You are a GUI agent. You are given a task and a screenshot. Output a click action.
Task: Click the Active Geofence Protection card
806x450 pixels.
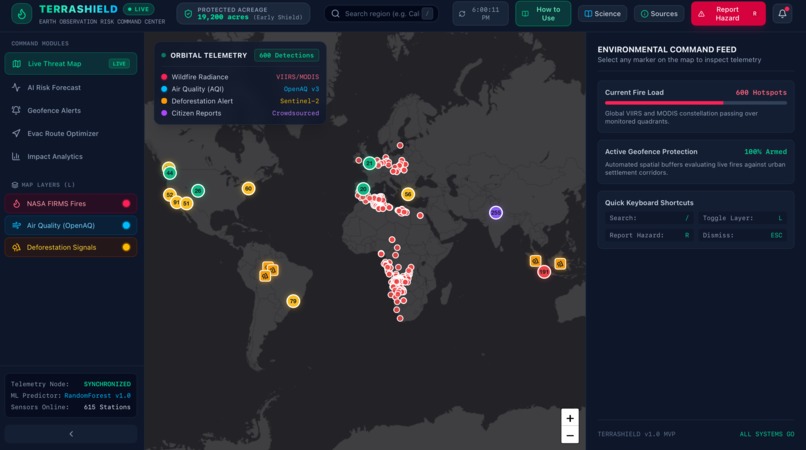click(x=695, y=161)
